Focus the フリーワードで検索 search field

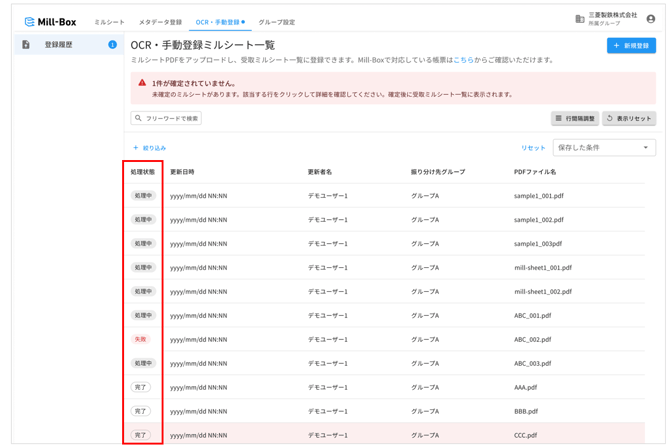tap(166, 118)
